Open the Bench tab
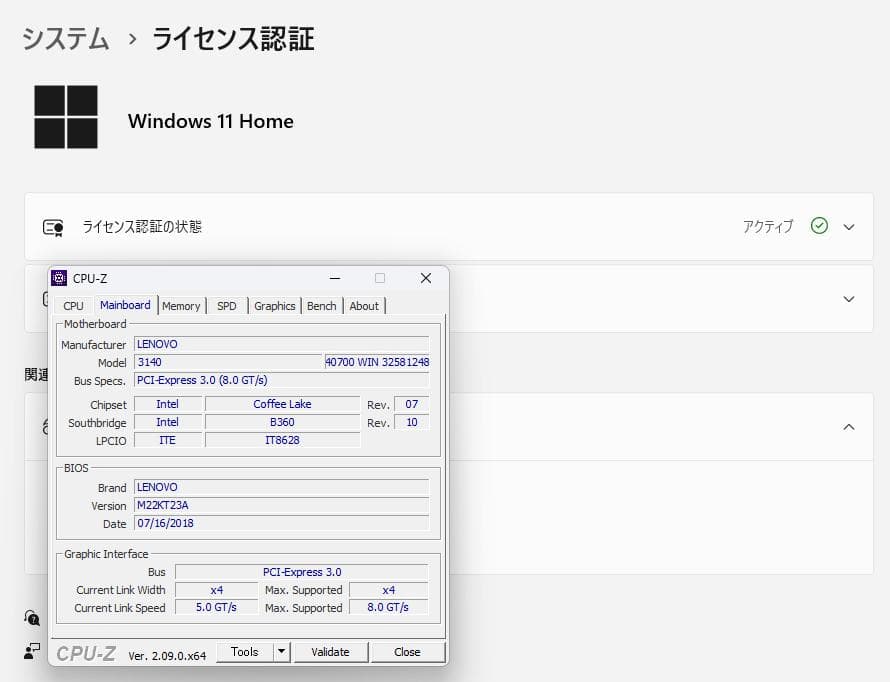890x682 pixels. [x=321, y=305]
